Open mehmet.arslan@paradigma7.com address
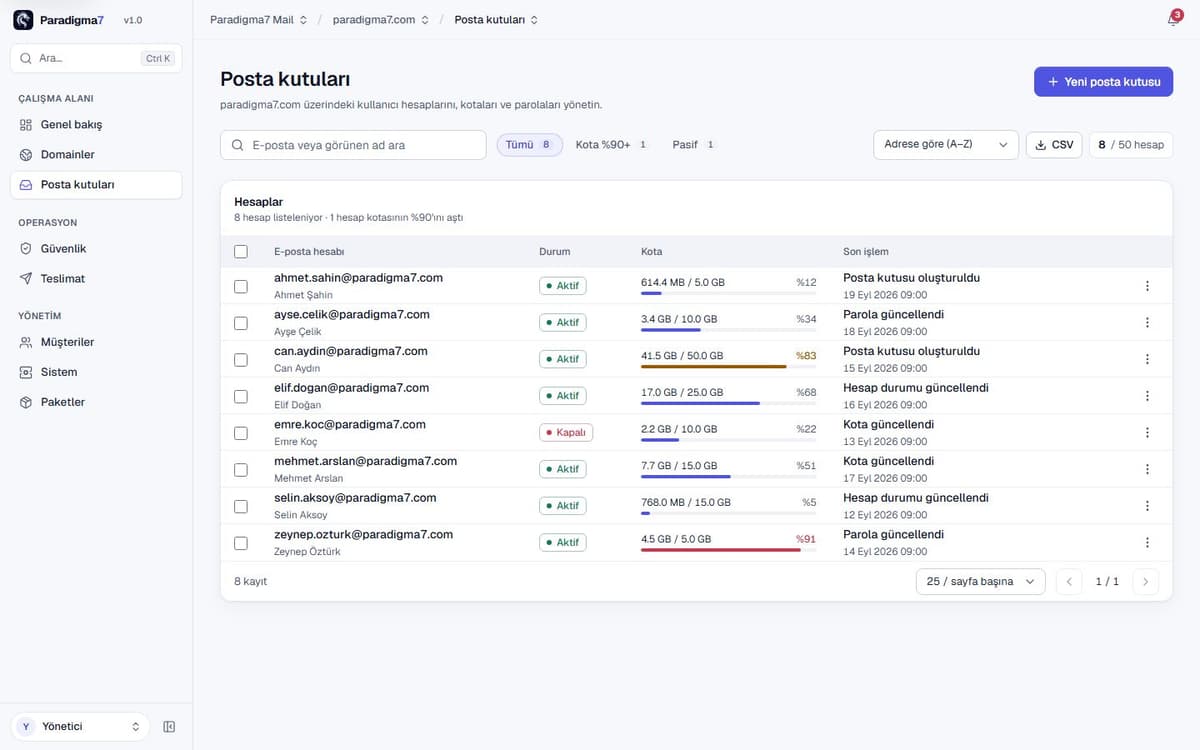The height and width of the screenshot is (750, 1200). (x=365, y=461)
